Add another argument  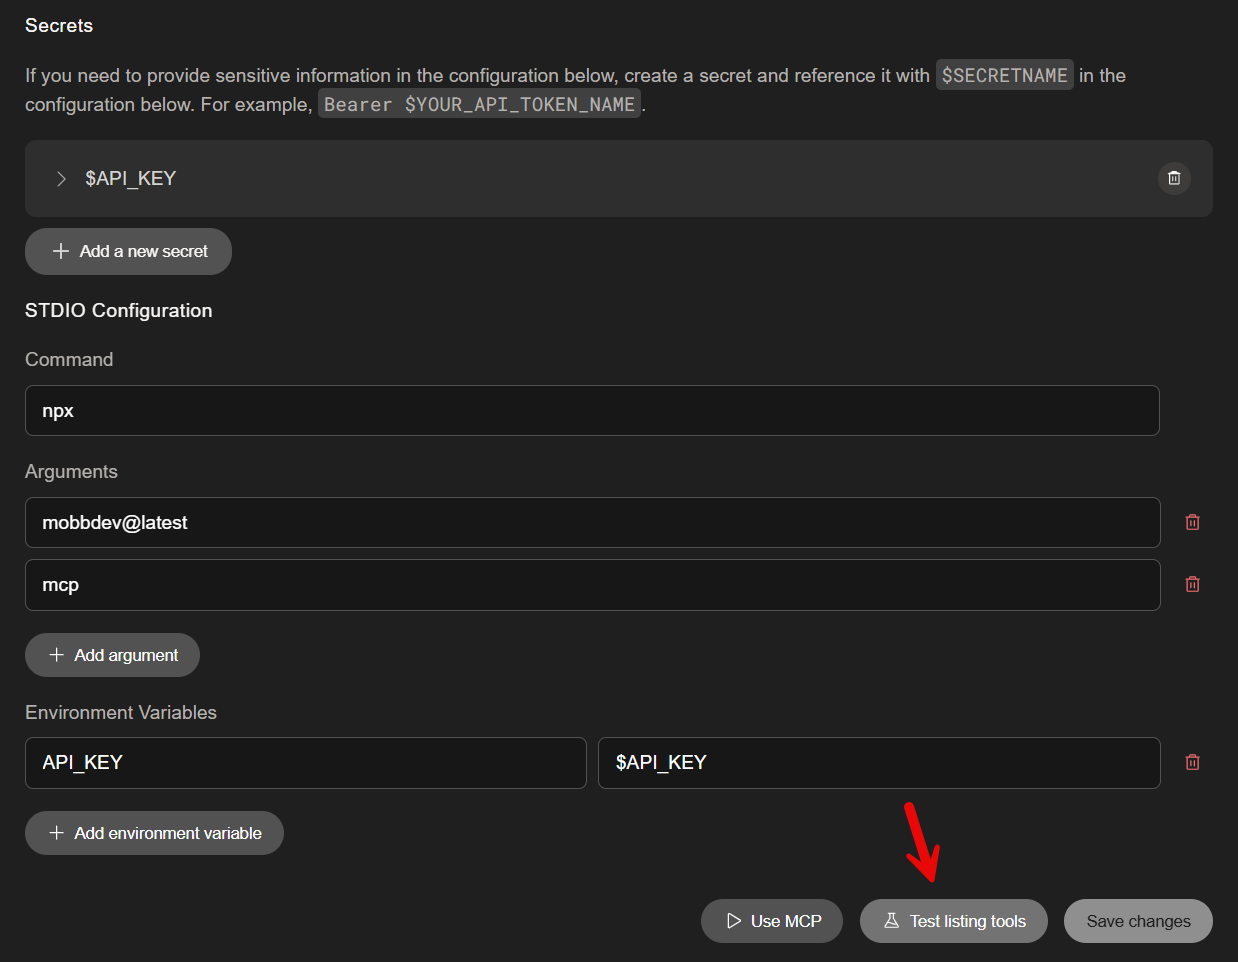pos(112,655)
